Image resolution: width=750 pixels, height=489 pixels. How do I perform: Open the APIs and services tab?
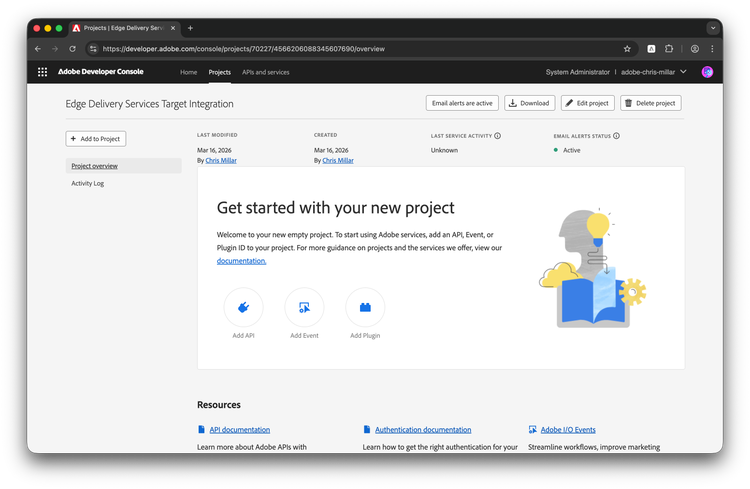coord(266,72)
